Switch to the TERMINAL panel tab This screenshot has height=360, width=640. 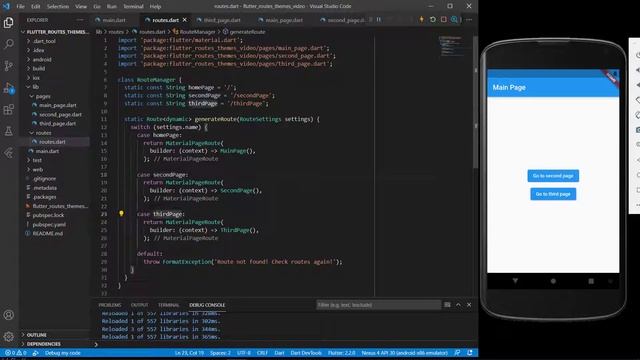point(169,305)
